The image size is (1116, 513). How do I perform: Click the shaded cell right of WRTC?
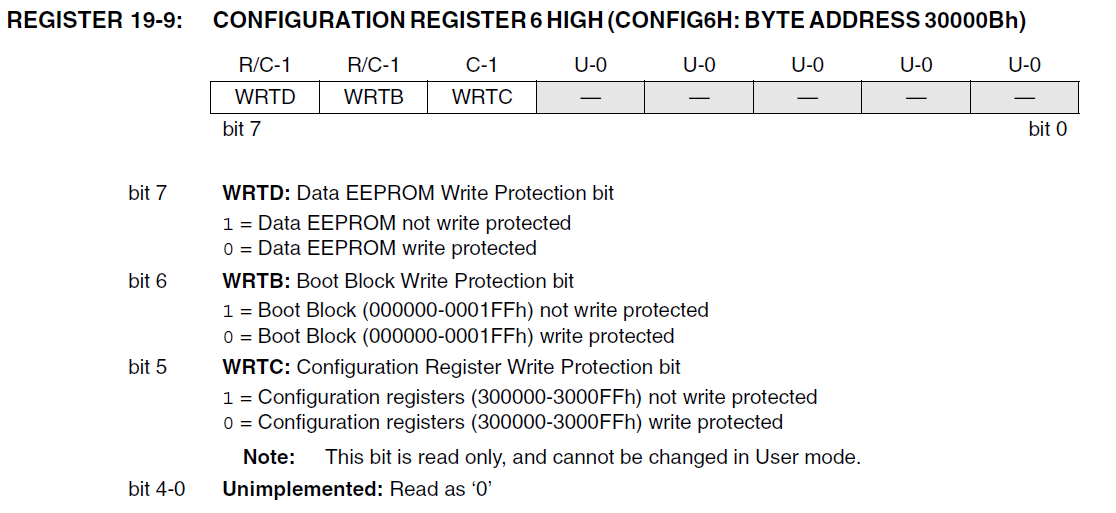pyautogui.click(x=590, y=97)
